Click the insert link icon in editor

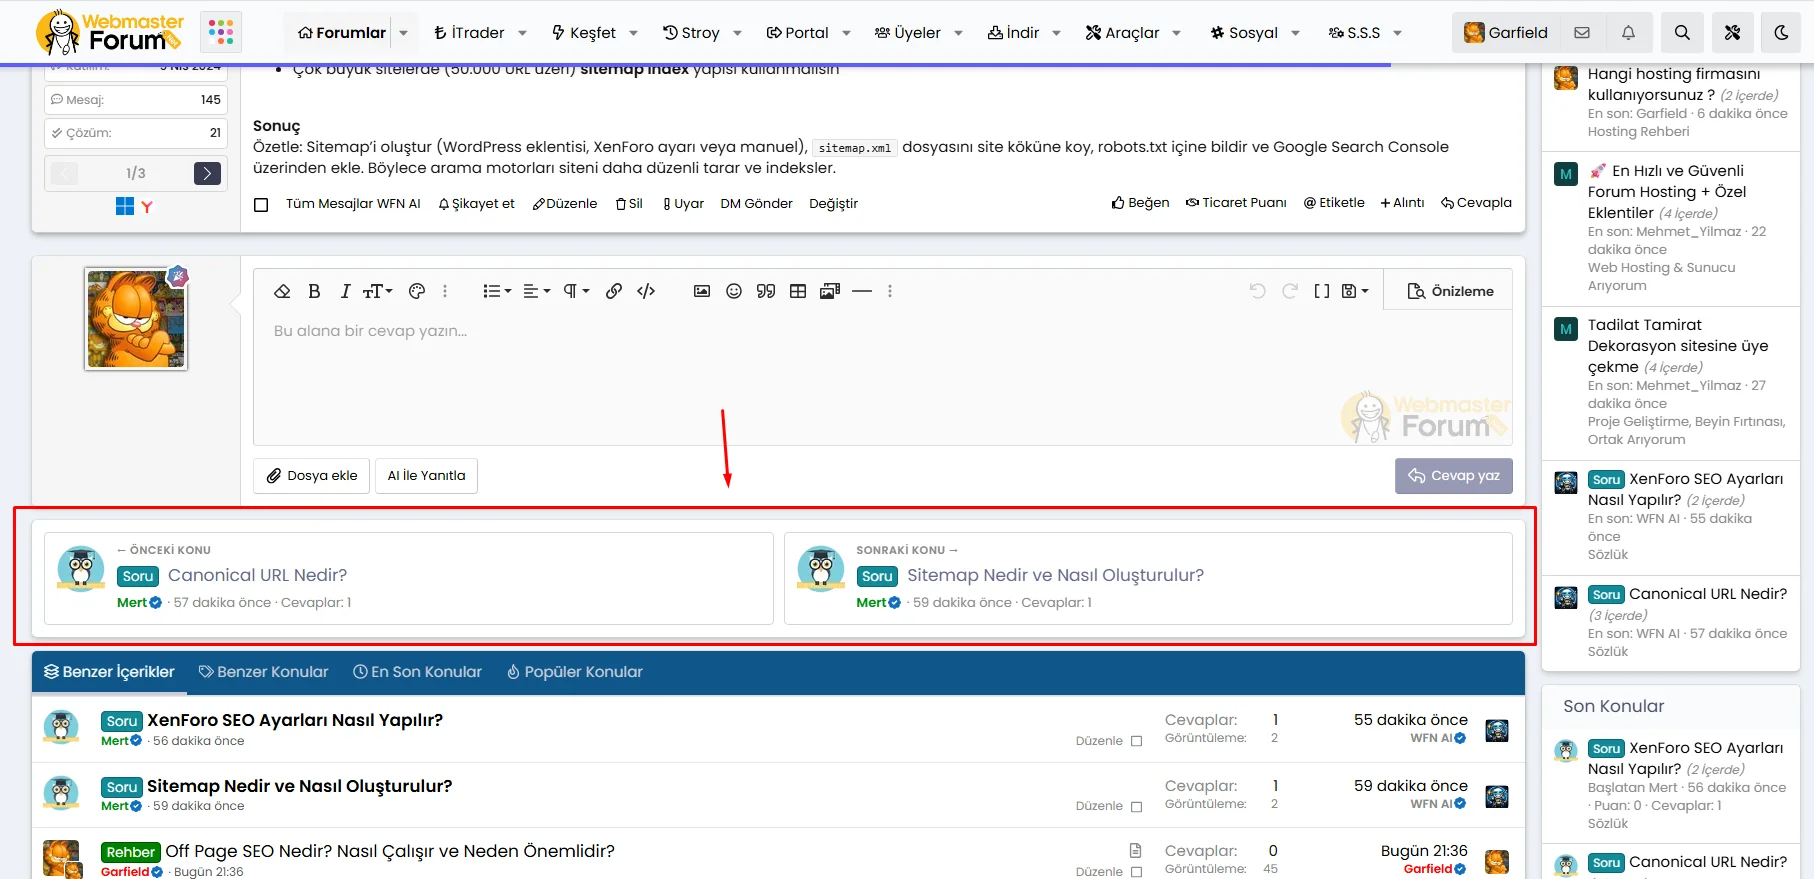(614, 291)
